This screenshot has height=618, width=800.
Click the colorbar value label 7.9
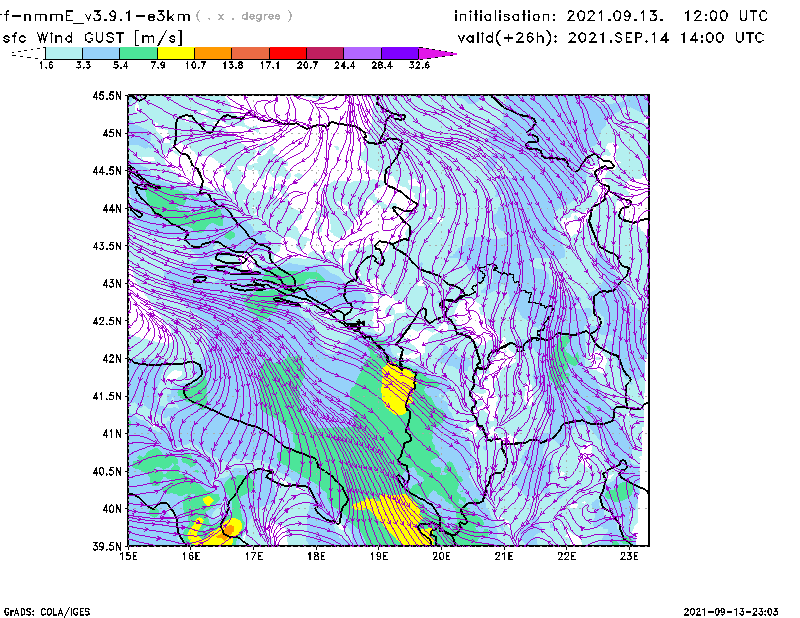[x=158, y=65]
